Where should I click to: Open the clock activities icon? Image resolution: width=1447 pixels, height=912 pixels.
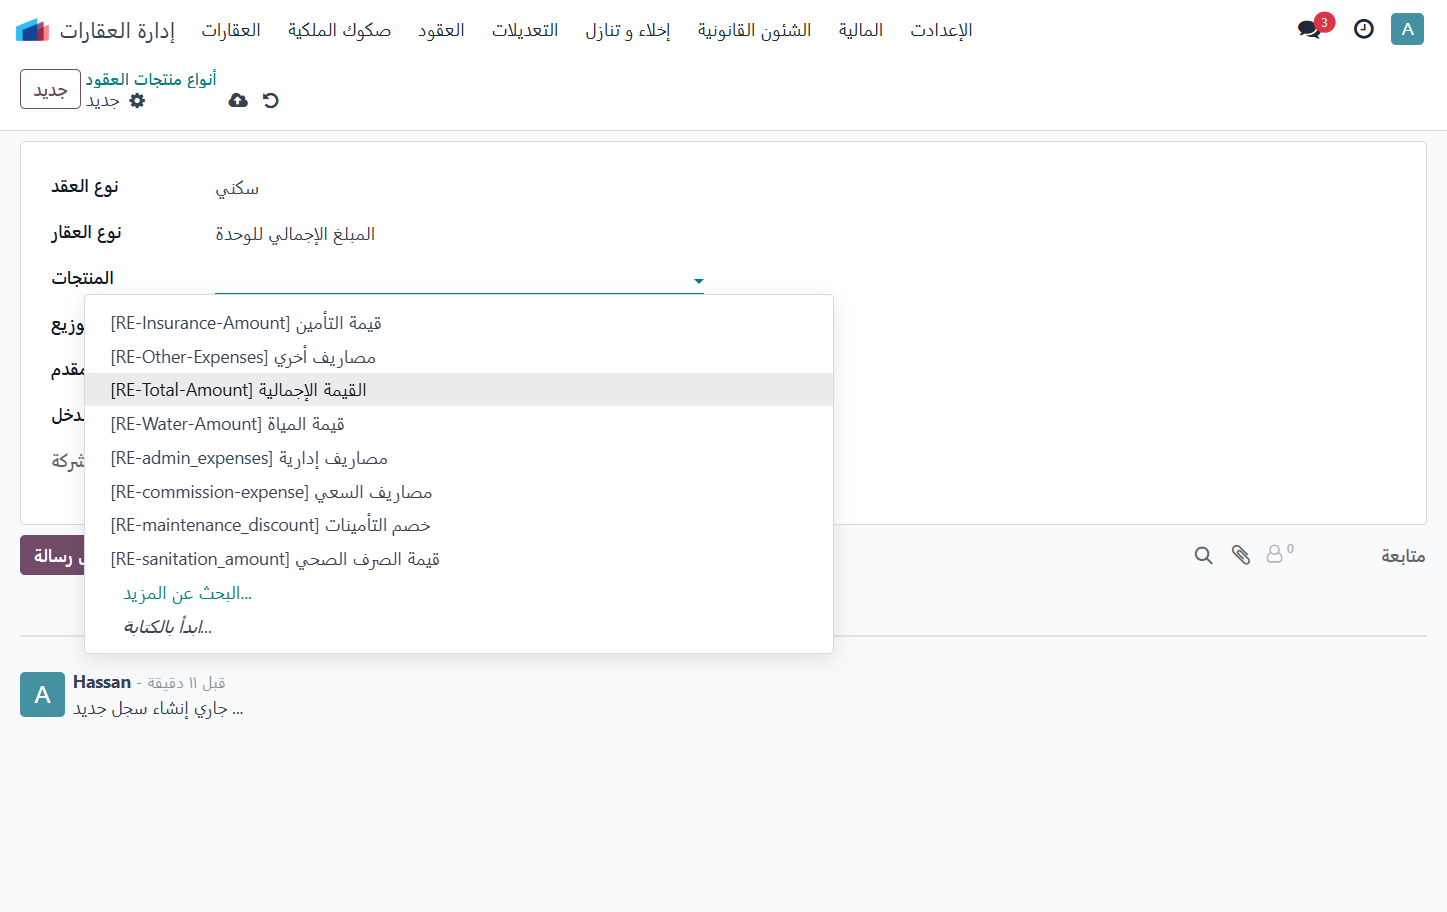pyautogui.click(x=1364, y=29)
